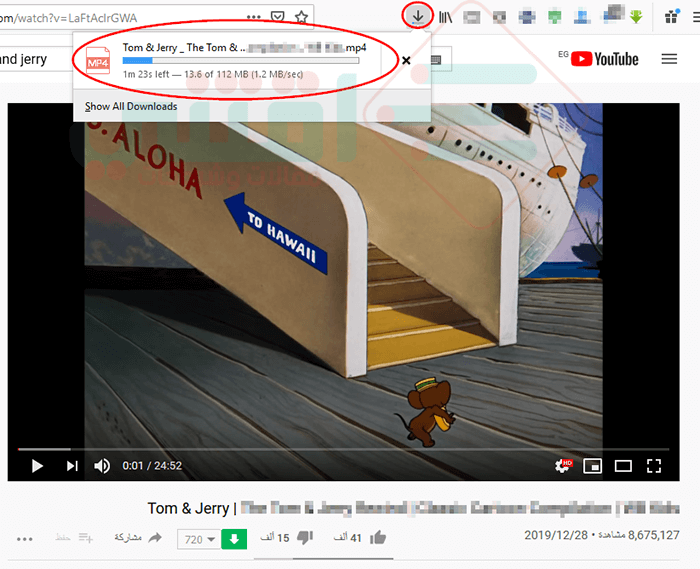Like the video with thumbs up
This screenshot has width=700, height=569.
378,537
